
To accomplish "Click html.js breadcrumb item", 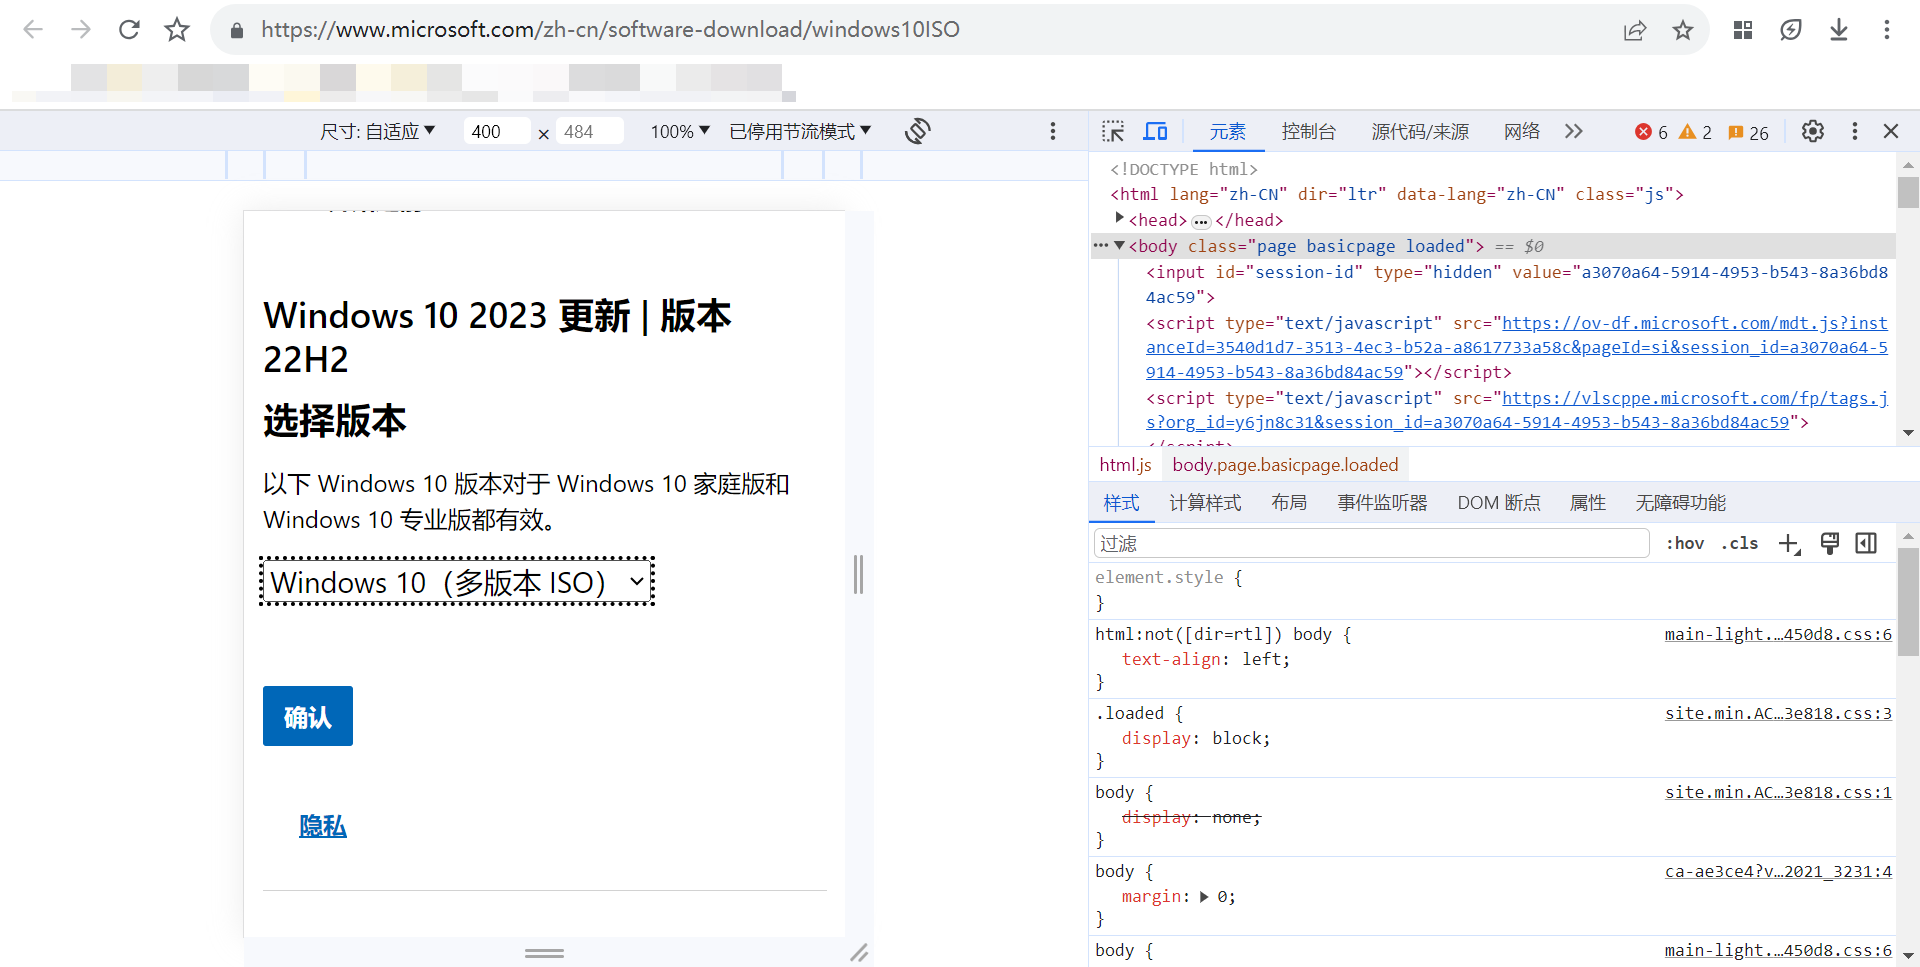I will pyautogui.click(x=1126, y=465).
